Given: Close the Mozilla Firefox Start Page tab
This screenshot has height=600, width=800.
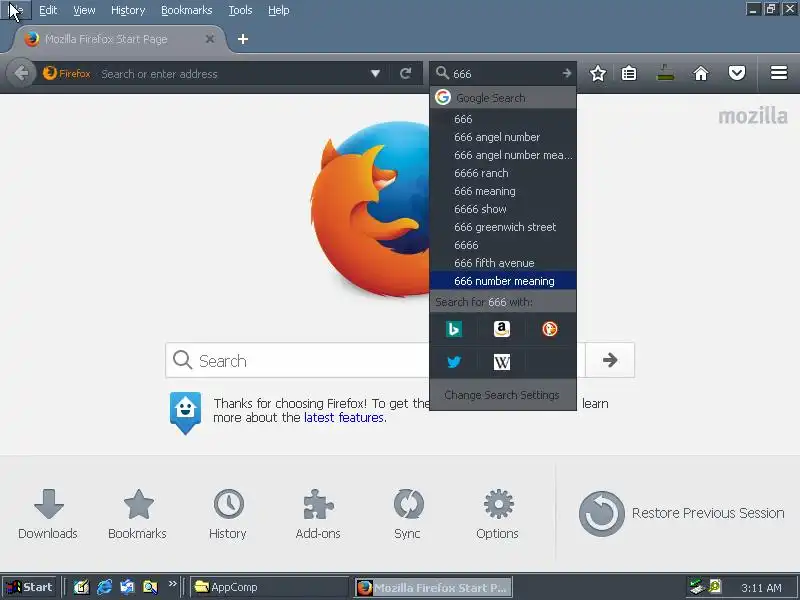Looking at the screenshot, I should 210,39.
